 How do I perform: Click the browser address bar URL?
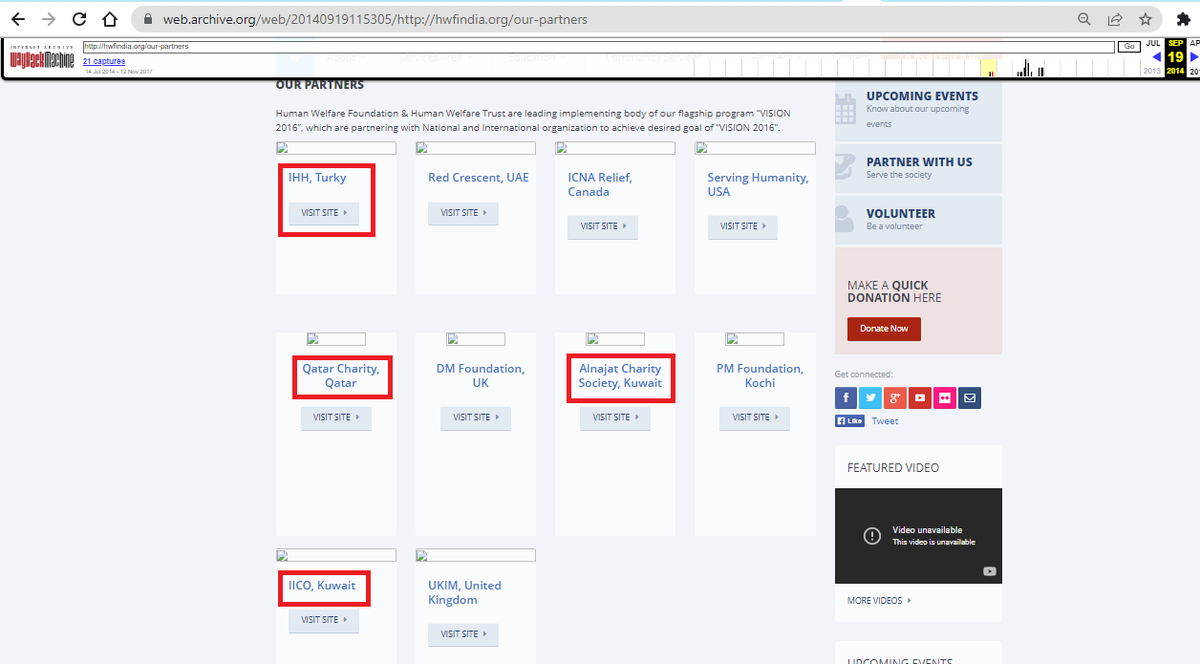point(375,19)
